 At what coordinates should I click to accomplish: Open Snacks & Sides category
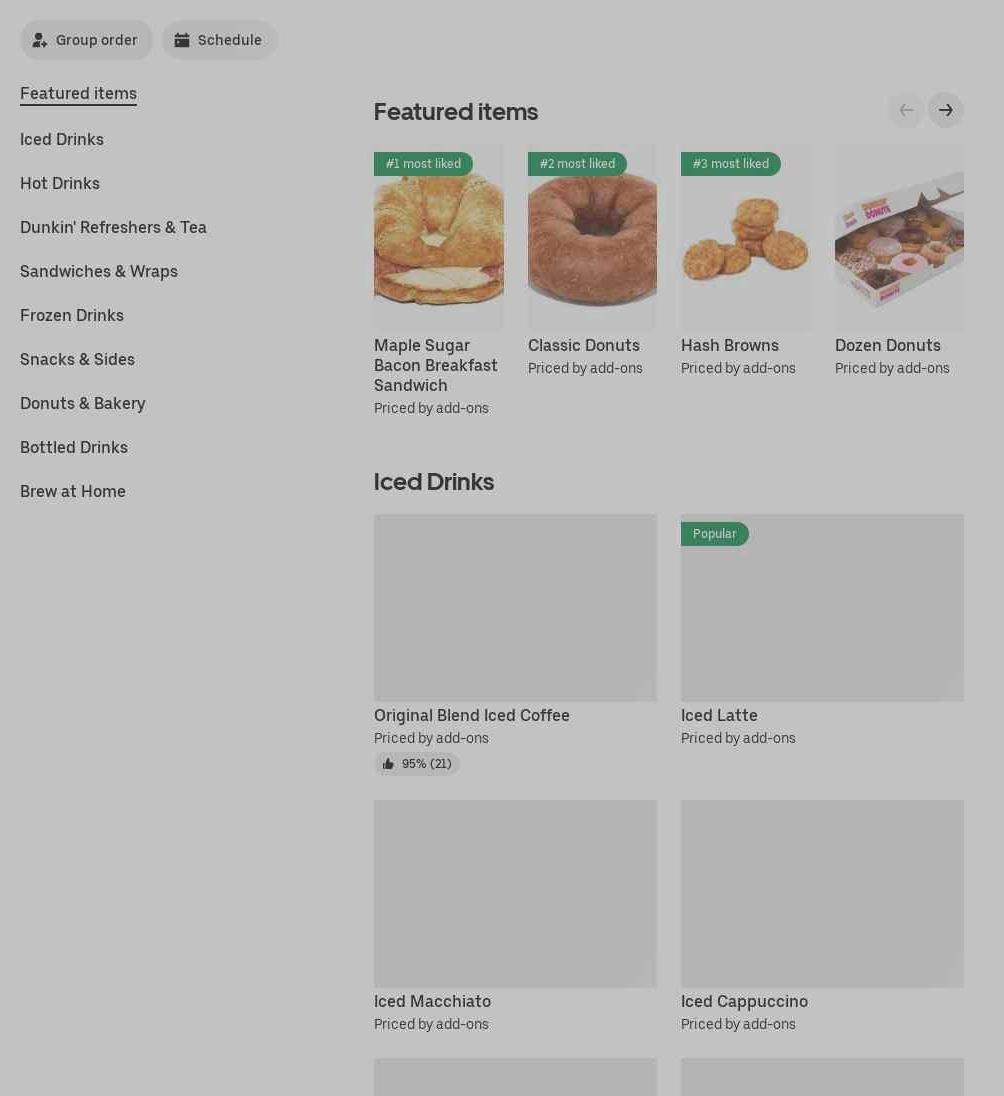(x=77, y=359)
